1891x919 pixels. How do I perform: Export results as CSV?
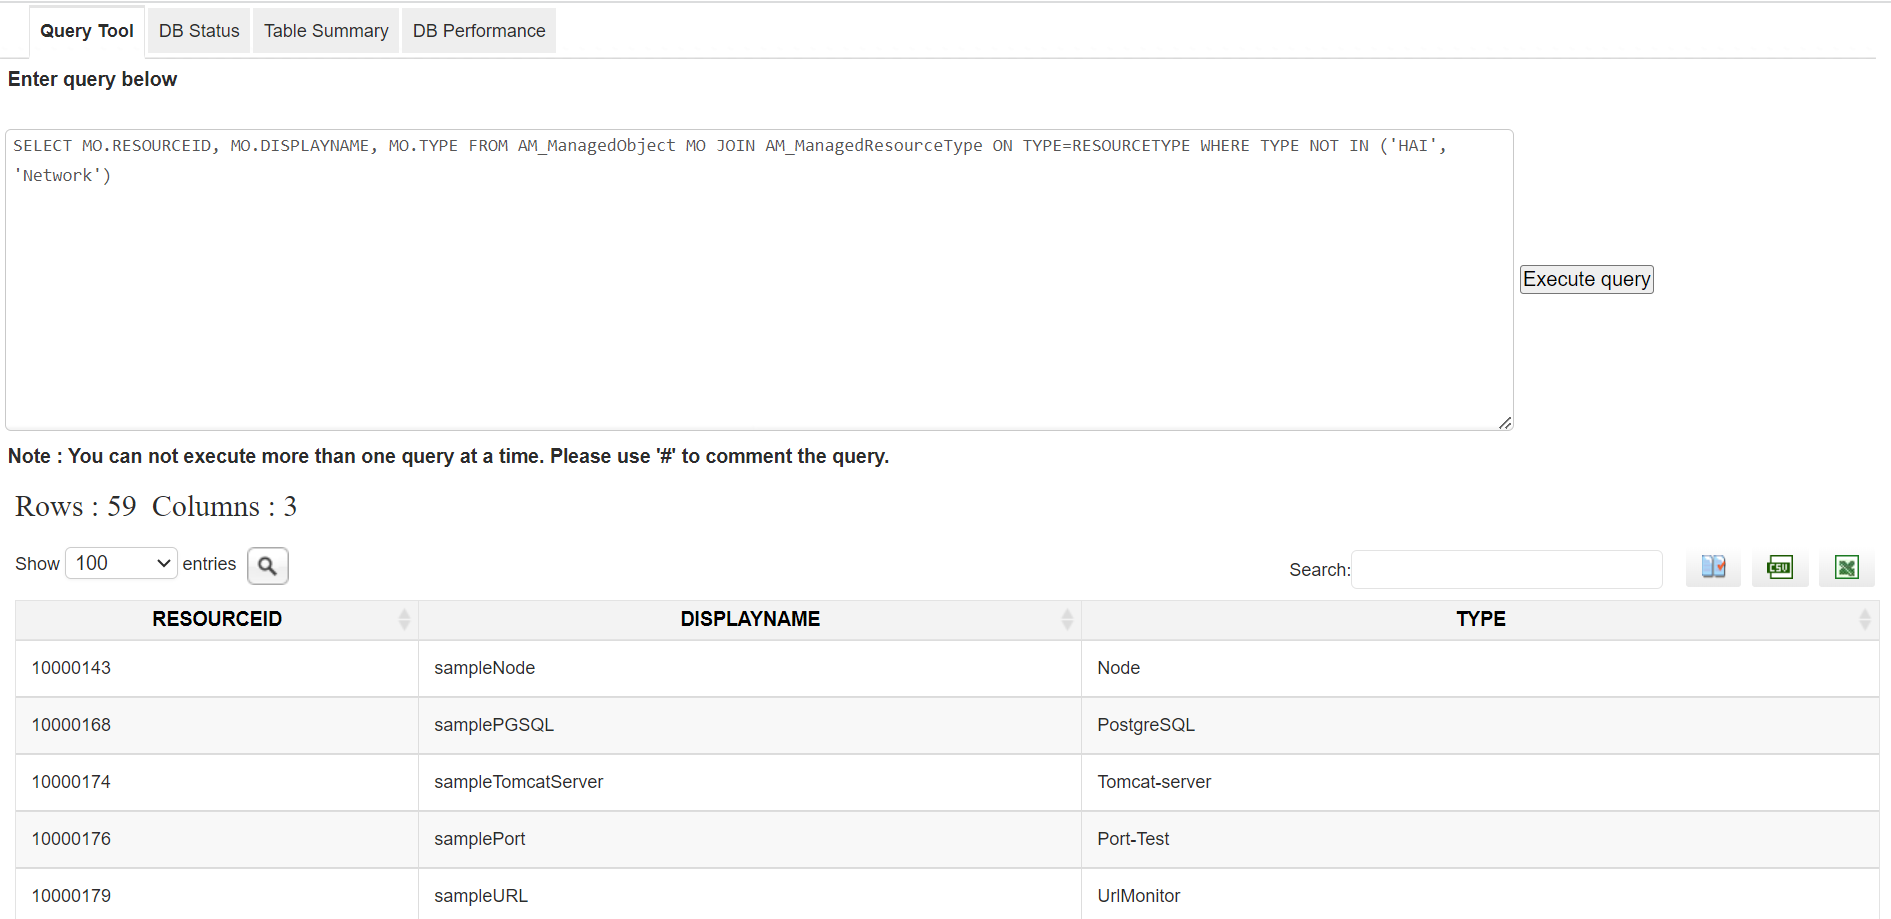(1780, 568)
